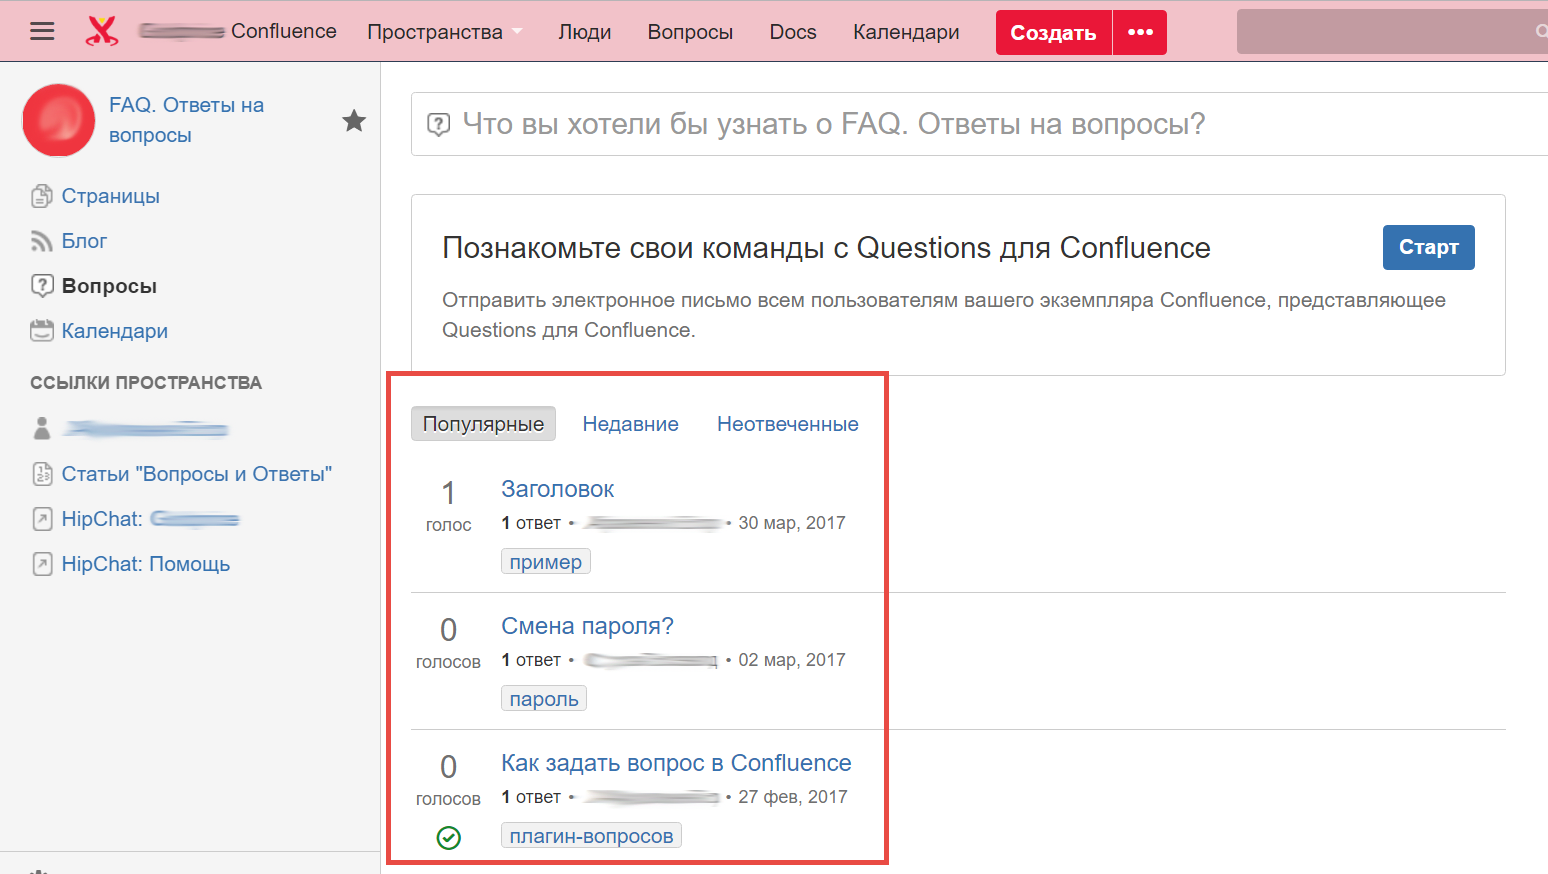Click the date '02 мар, 2017'
This screenshot has width=1548, height=874.
pyautogui.click(x=792, y=660)
